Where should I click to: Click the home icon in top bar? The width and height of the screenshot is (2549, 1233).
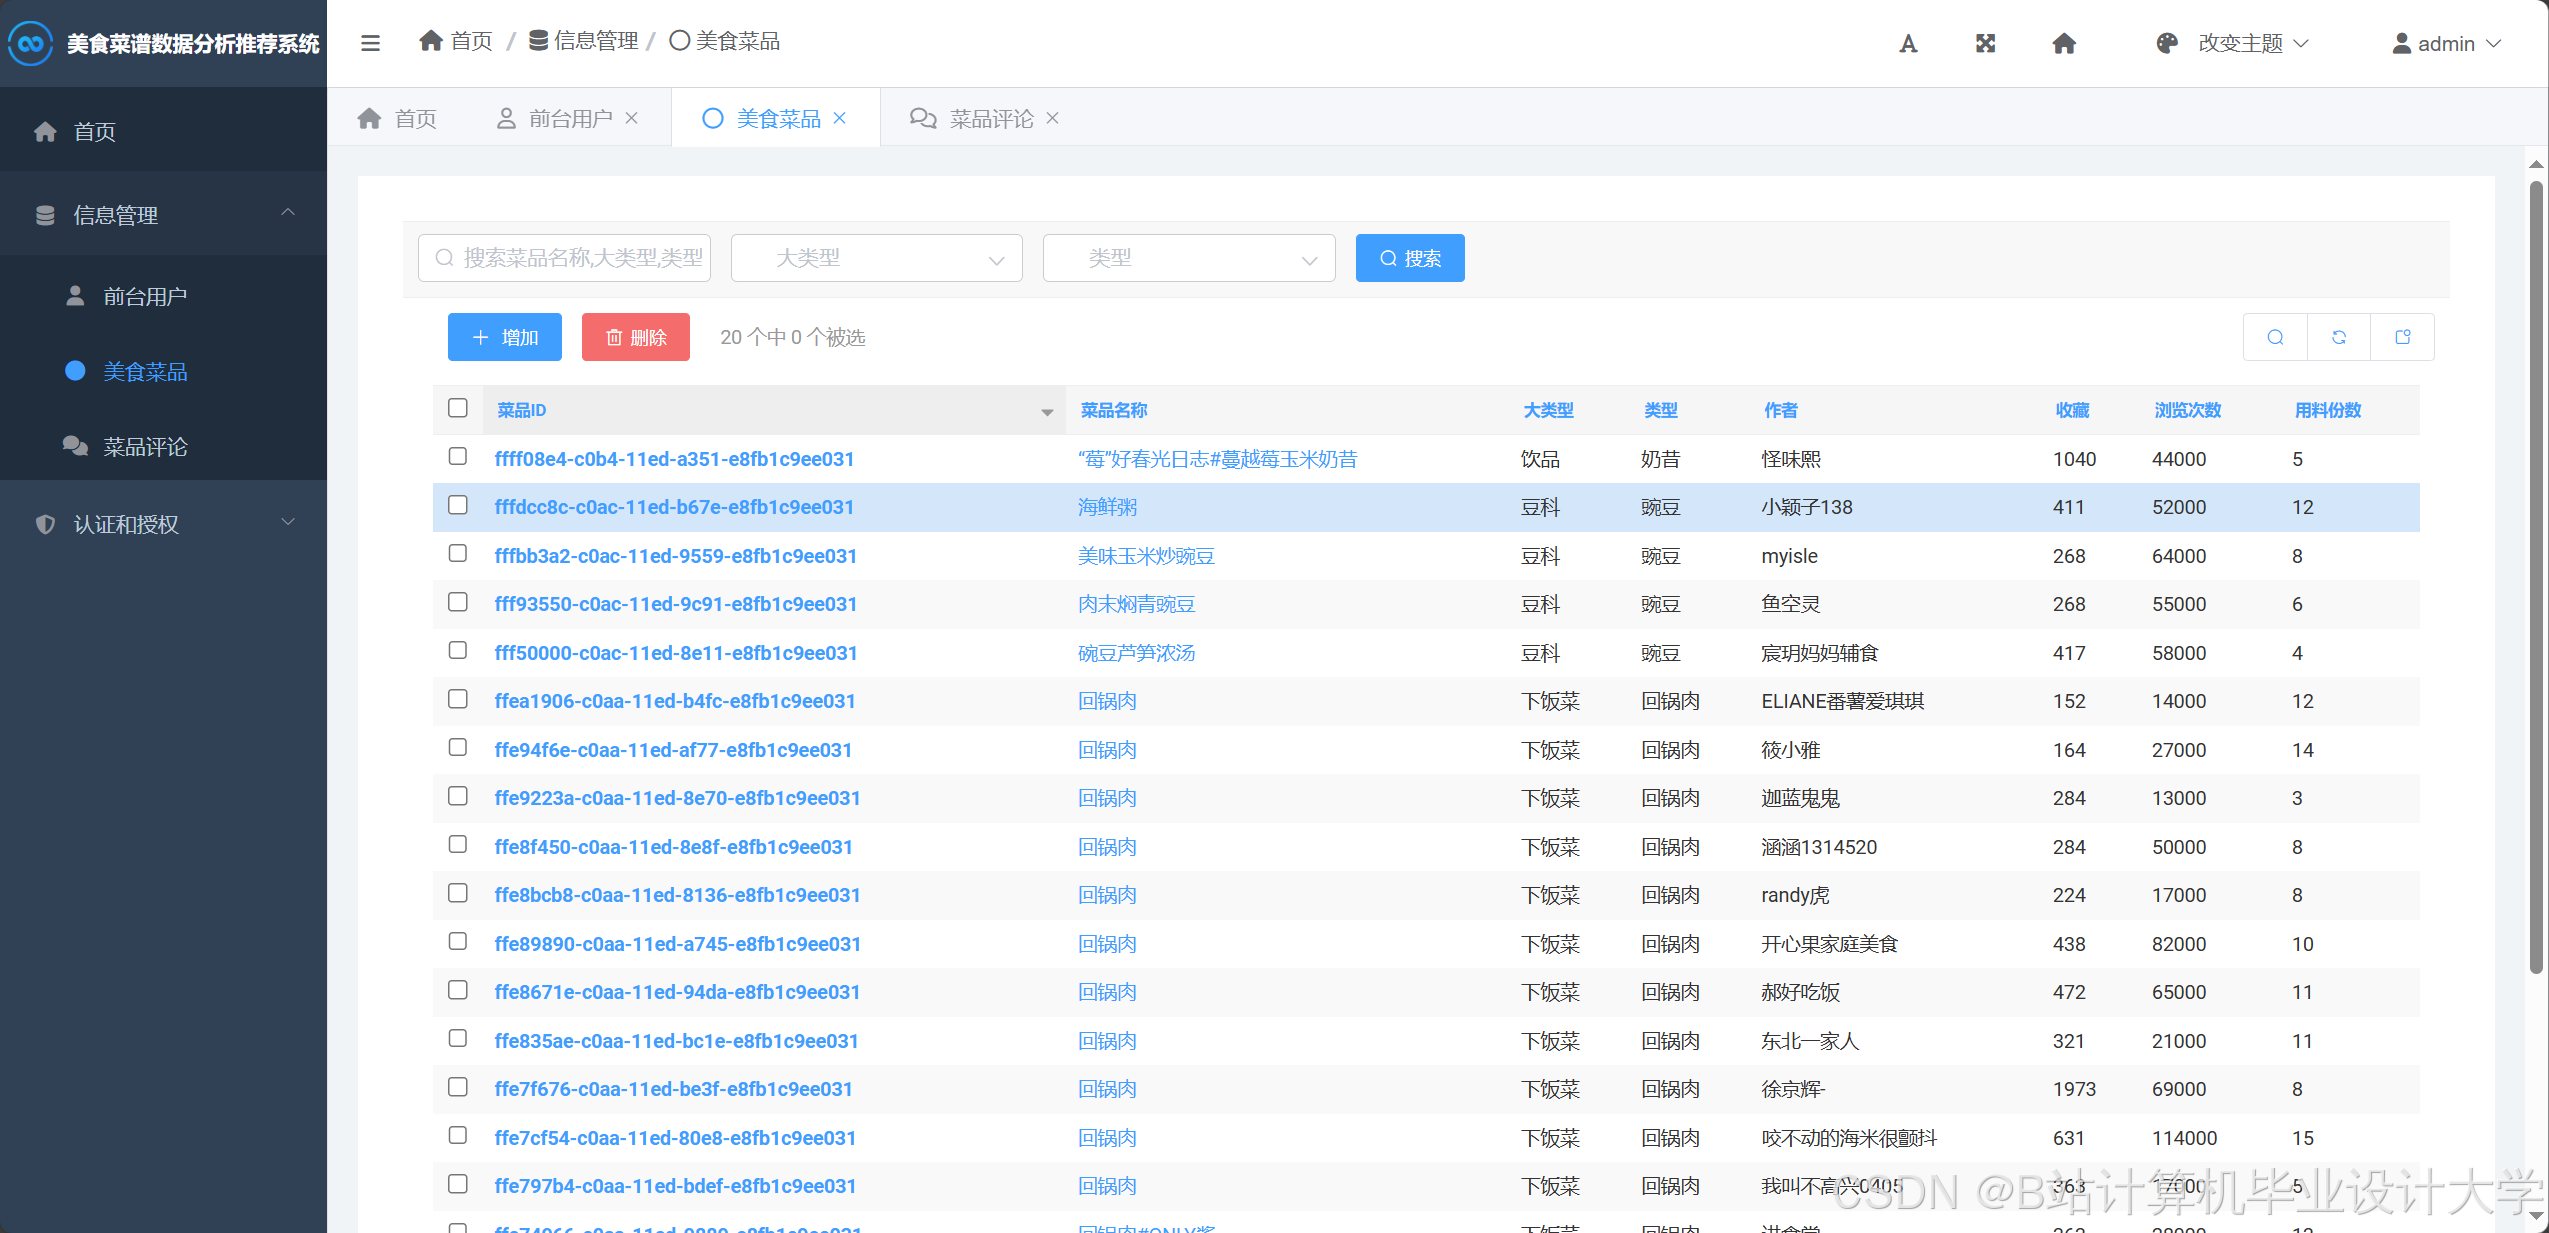pyautogui.click(x=2064, y=43)
